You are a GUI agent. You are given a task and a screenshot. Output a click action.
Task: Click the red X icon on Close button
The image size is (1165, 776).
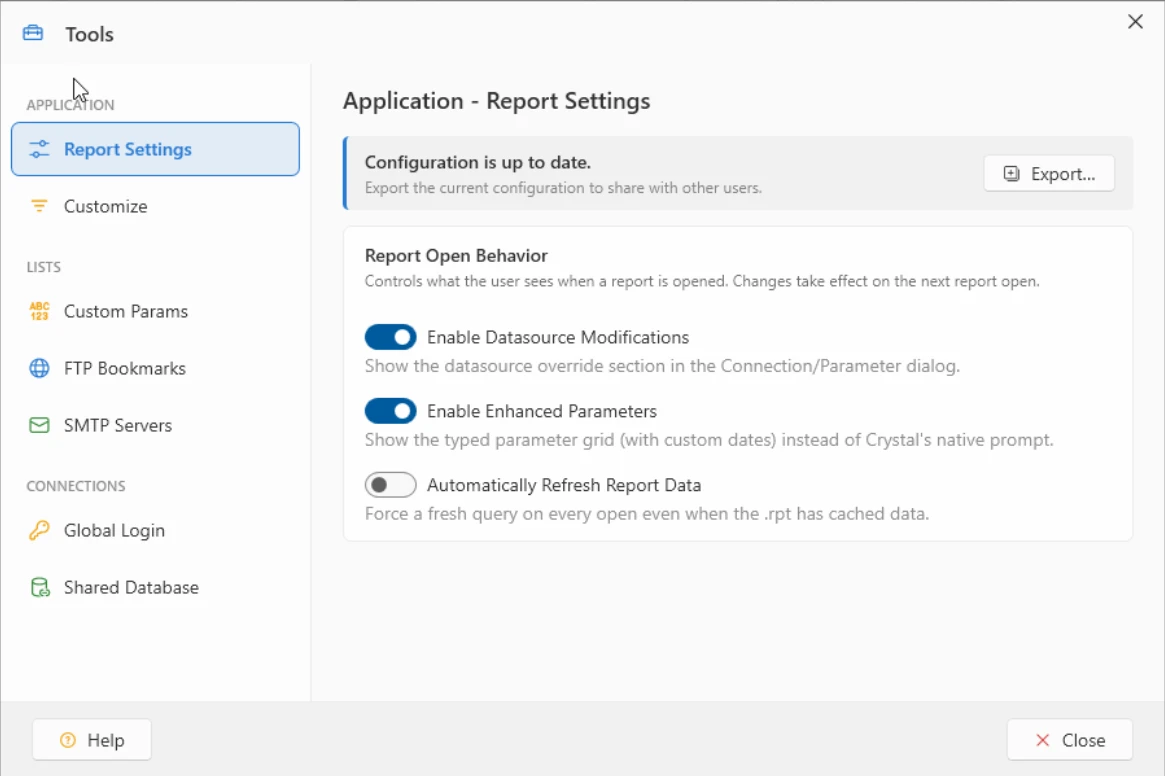[1042, 740]
